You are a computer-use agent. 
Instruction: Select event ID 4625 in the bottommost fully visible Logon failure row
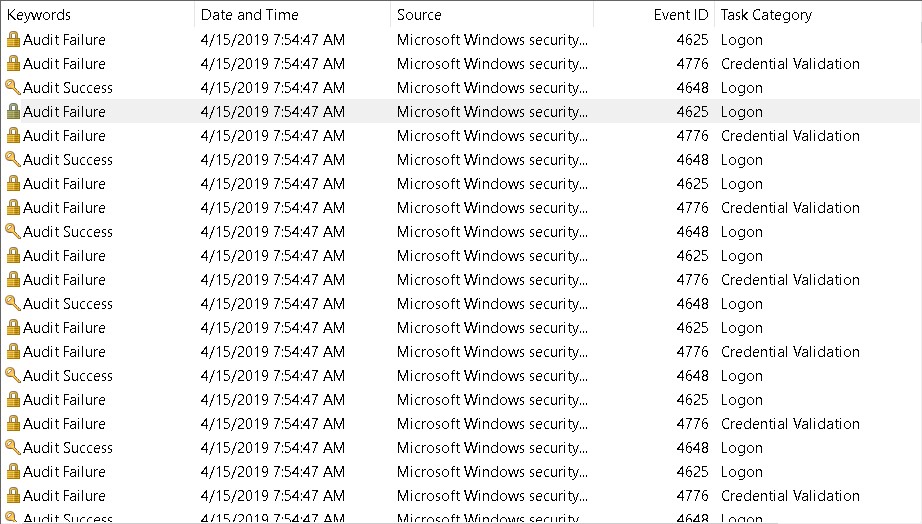(x=692, y=472)
